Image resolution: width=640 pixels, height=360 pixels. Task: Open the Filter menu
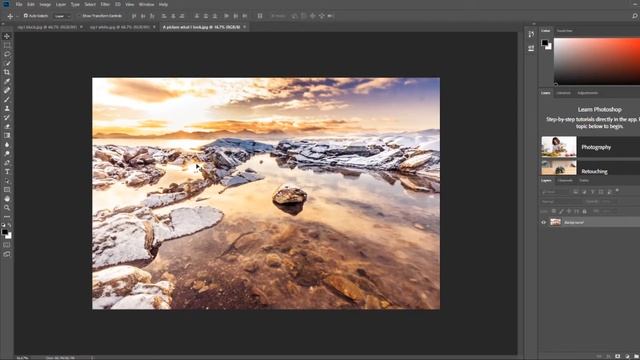pos(105,4)
